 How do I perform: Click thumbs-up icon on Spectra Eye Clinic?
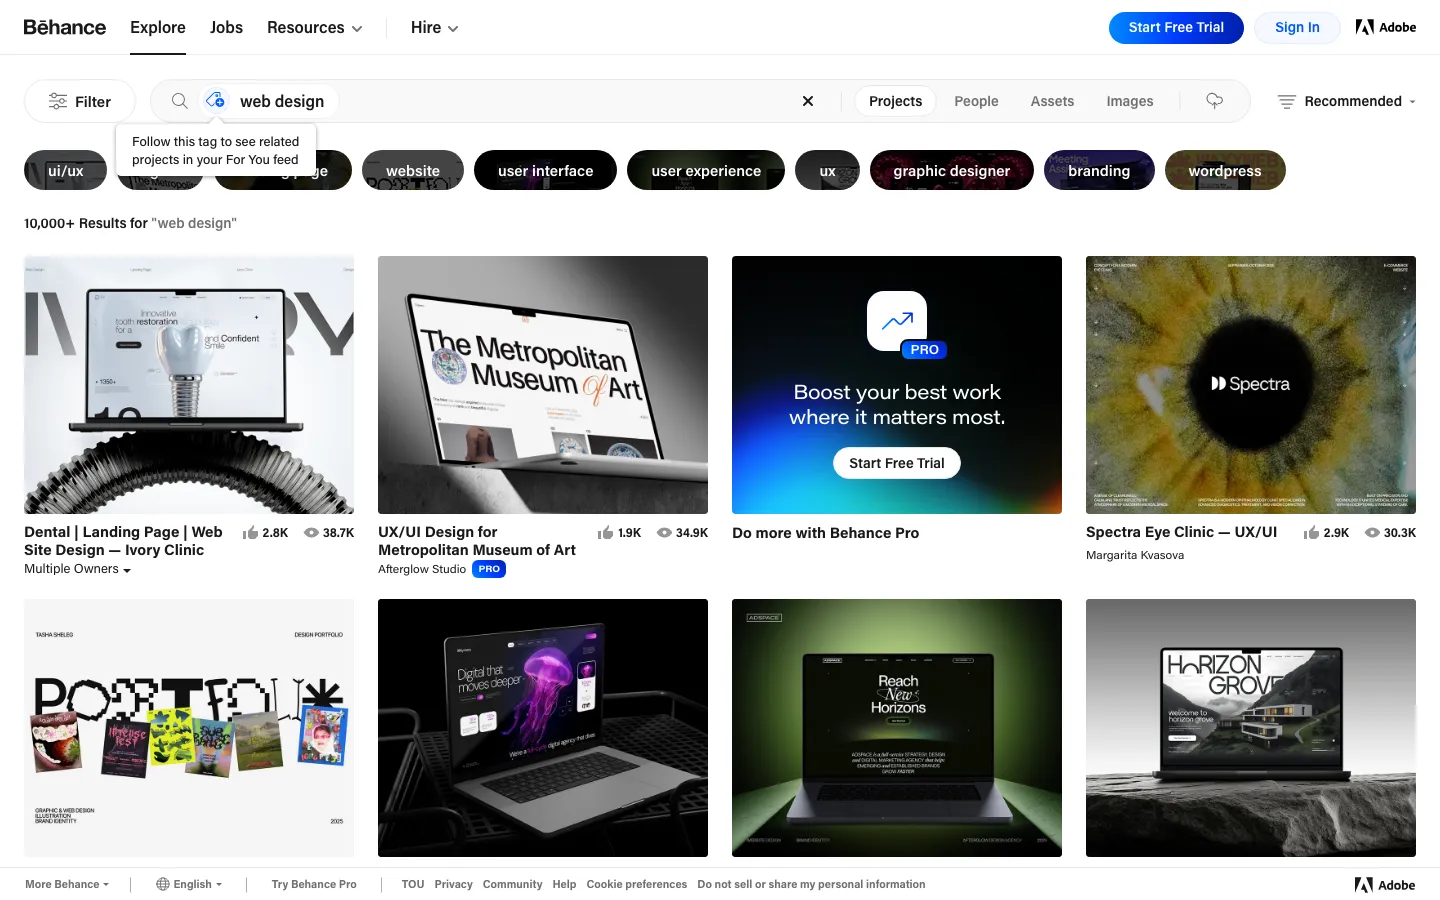(x=1311, y=533)
